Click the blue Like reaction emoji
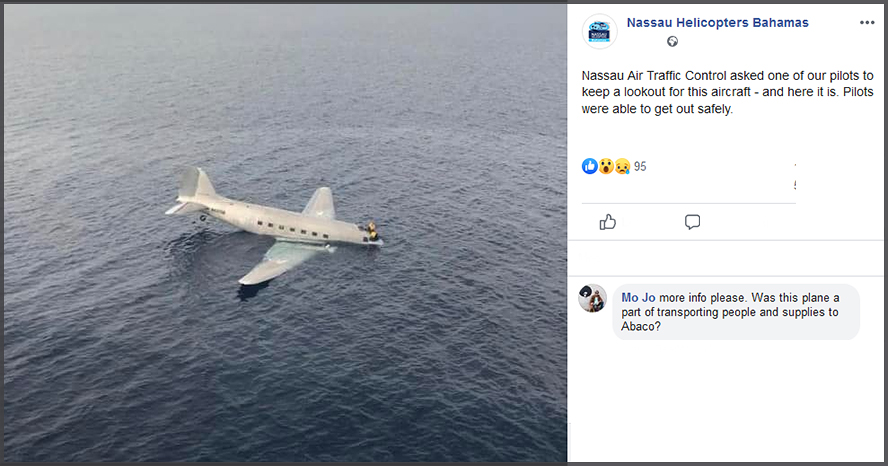888x466 pixels. [590, 166]
